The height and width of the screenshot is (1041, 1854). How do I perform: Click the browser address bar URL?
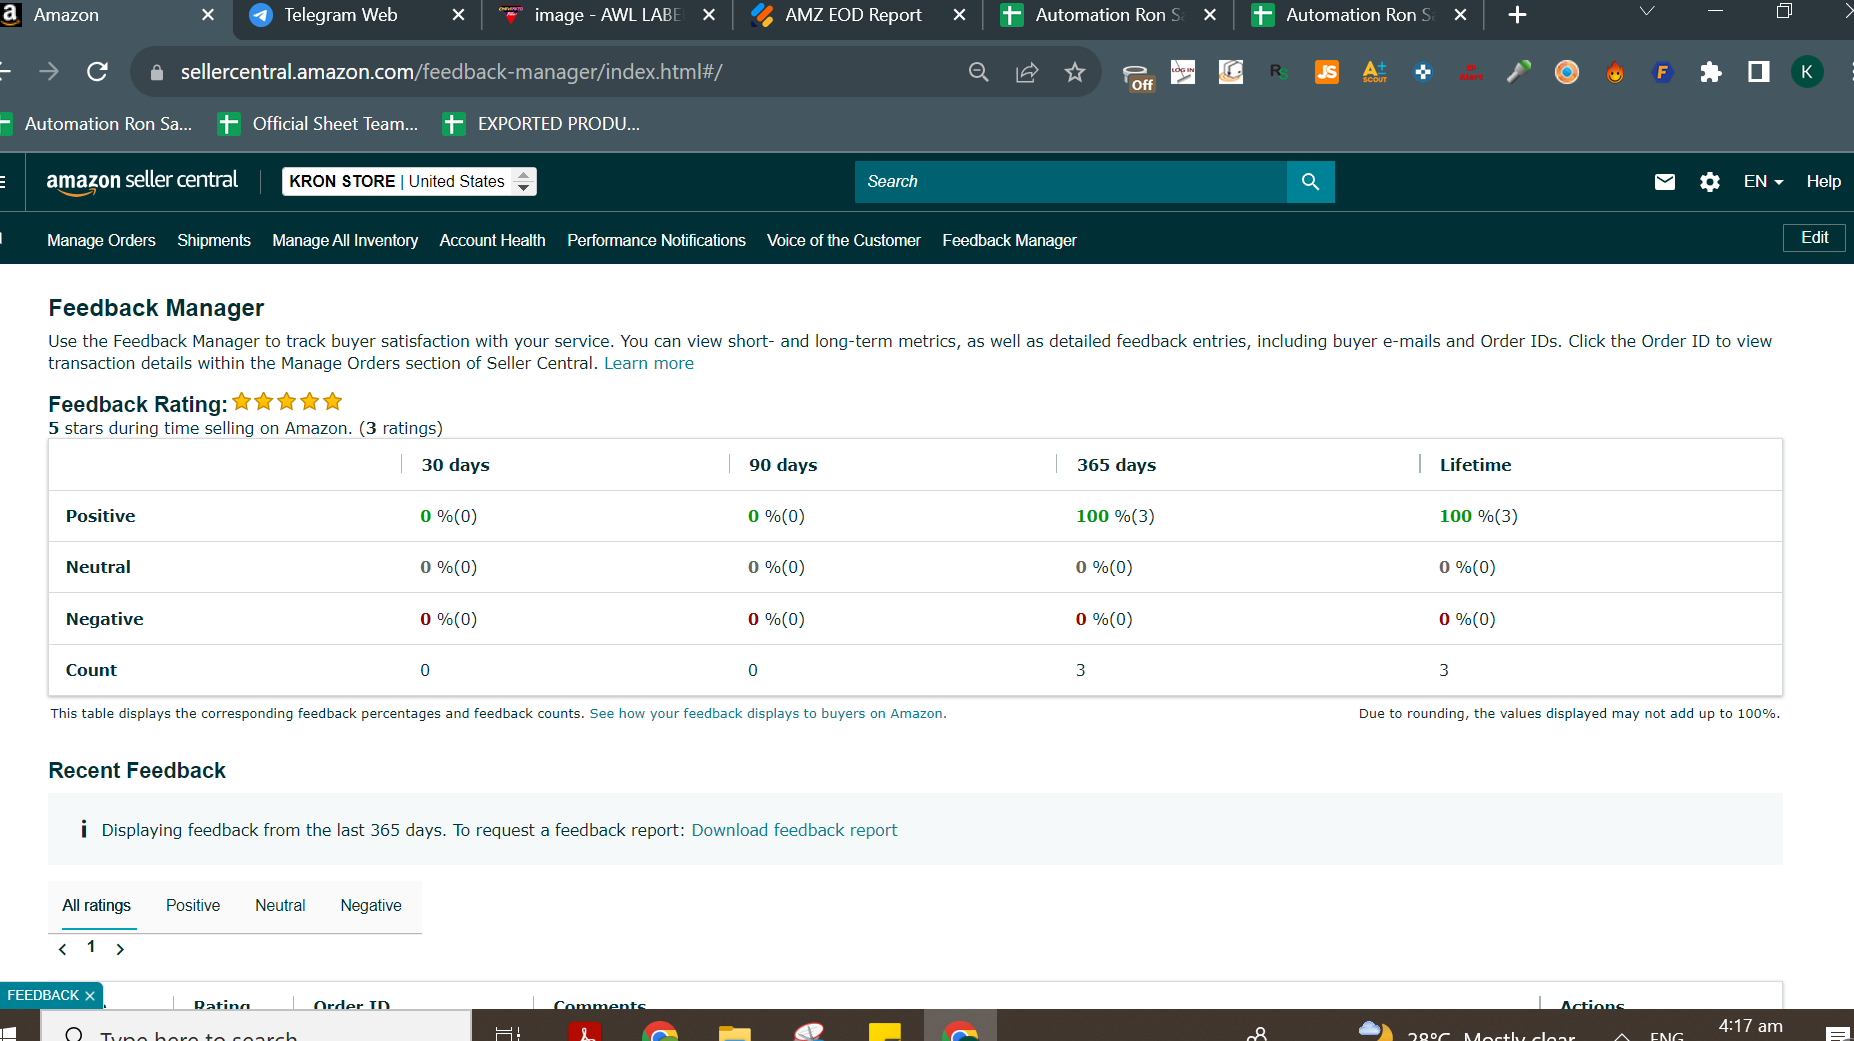click(451, 72)
